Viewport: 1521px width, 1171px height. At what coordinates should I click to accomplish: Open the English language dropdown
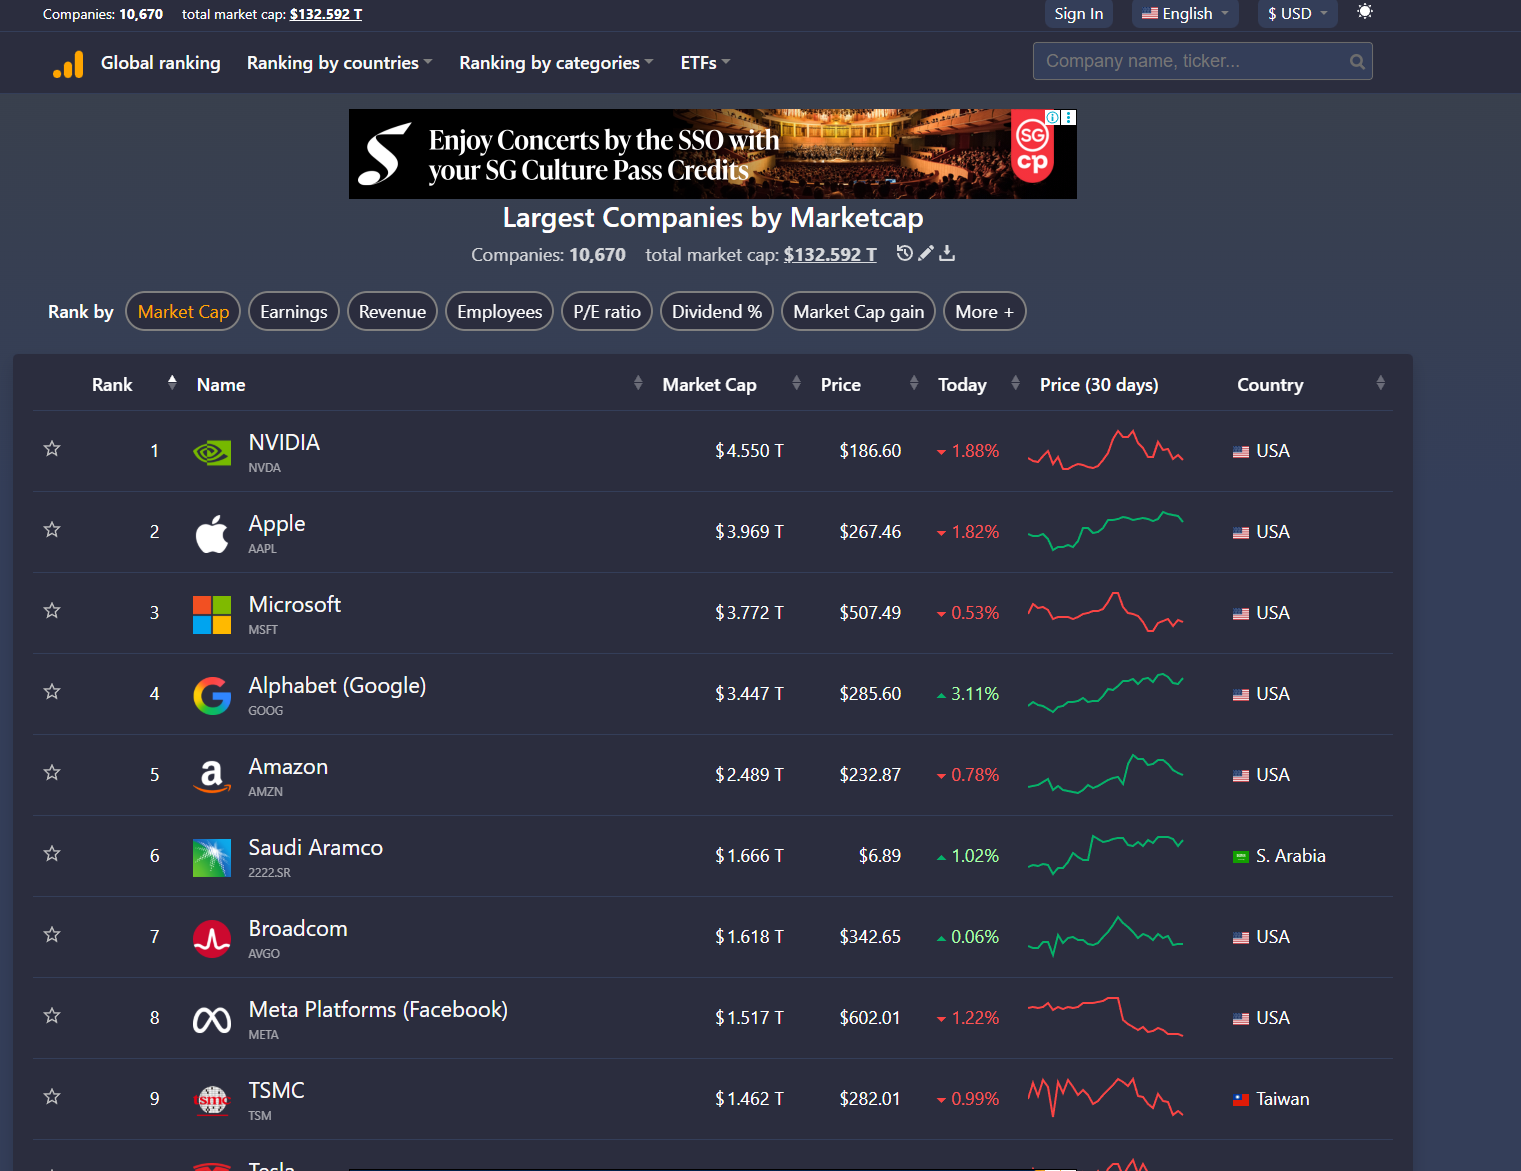1185,14
